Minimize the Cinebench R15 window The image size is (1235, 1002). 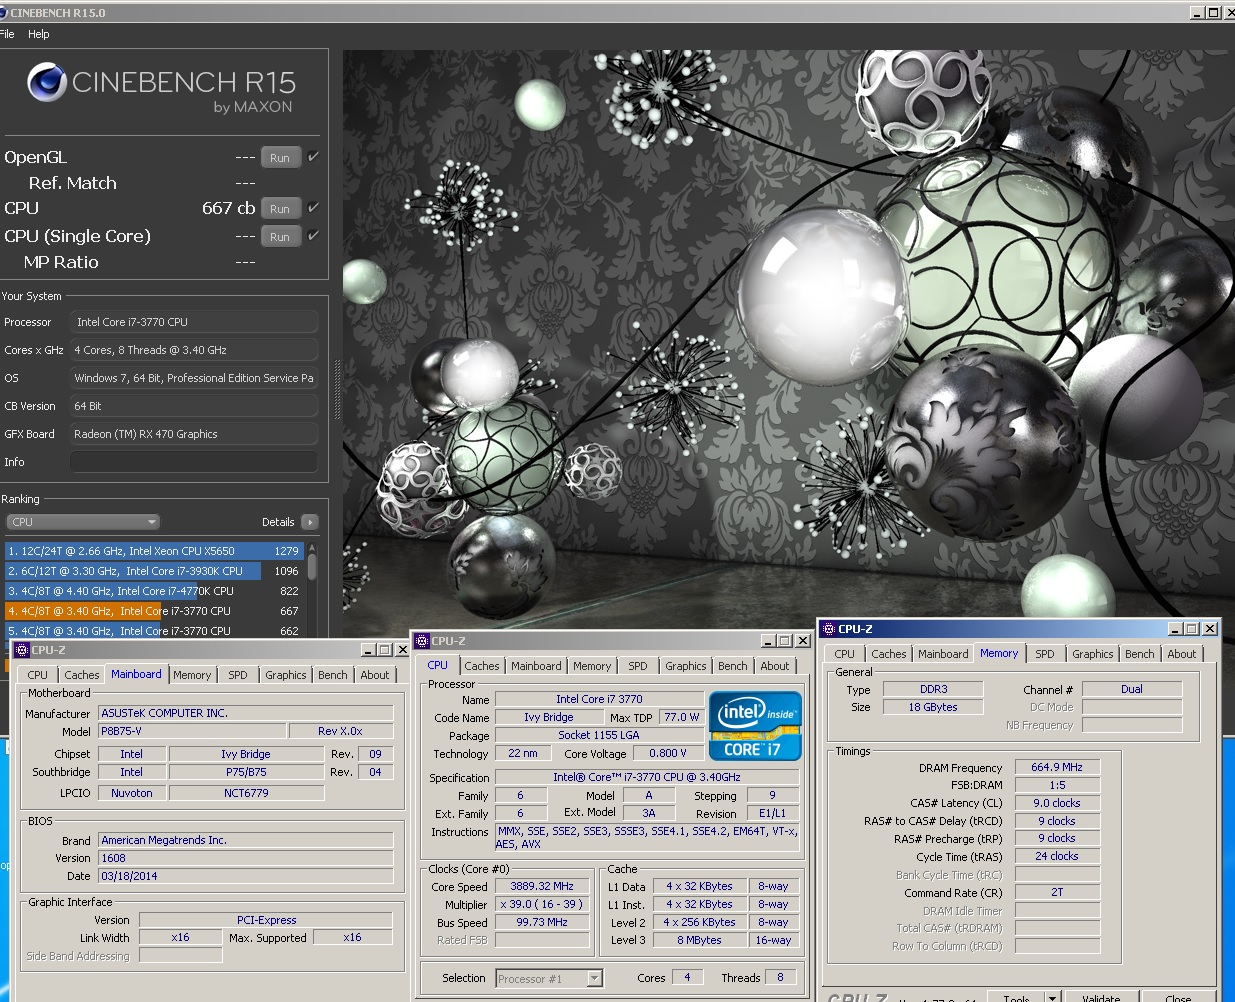point(1198,12)
